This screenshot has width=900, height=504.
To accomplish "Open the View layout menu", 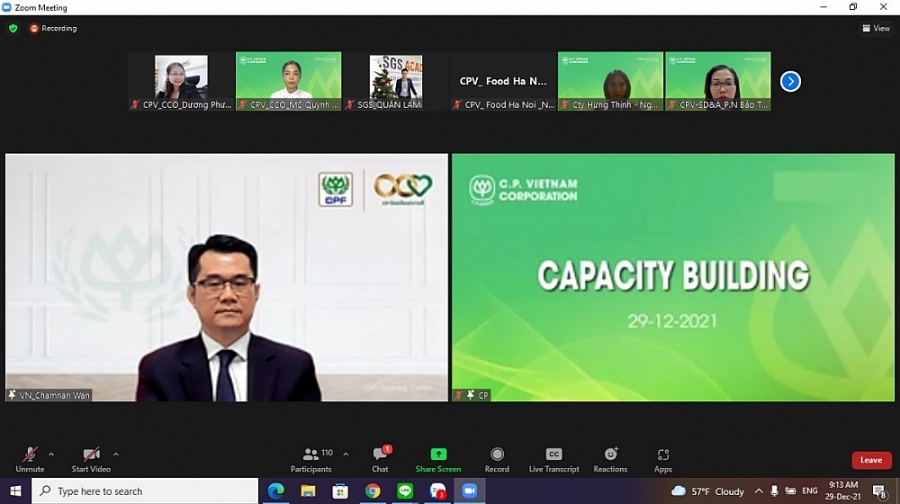I will point(876,28).
